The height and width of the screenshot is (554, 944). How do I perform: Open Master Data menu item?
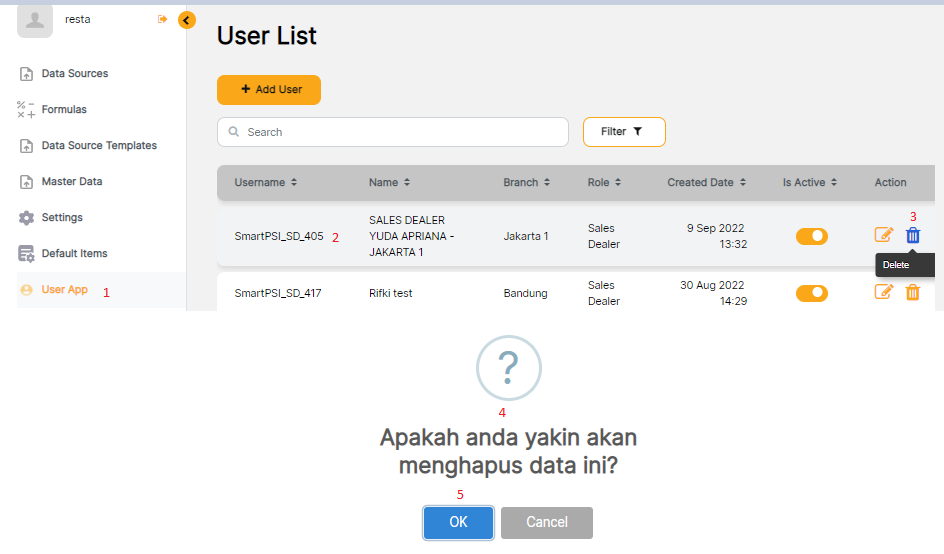(x=71, y=182)
